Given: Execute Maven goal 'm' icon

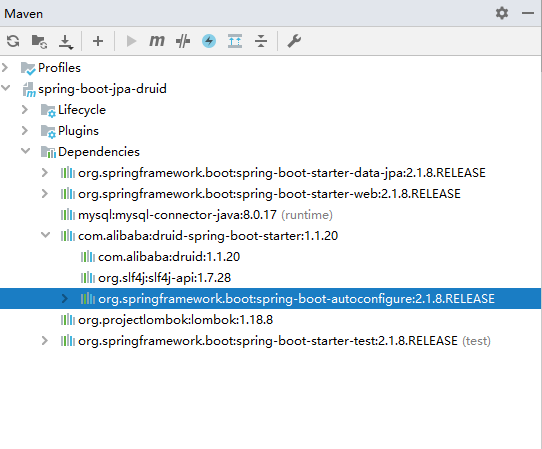Looking at the screenshot, I should [x=157, y=41].
